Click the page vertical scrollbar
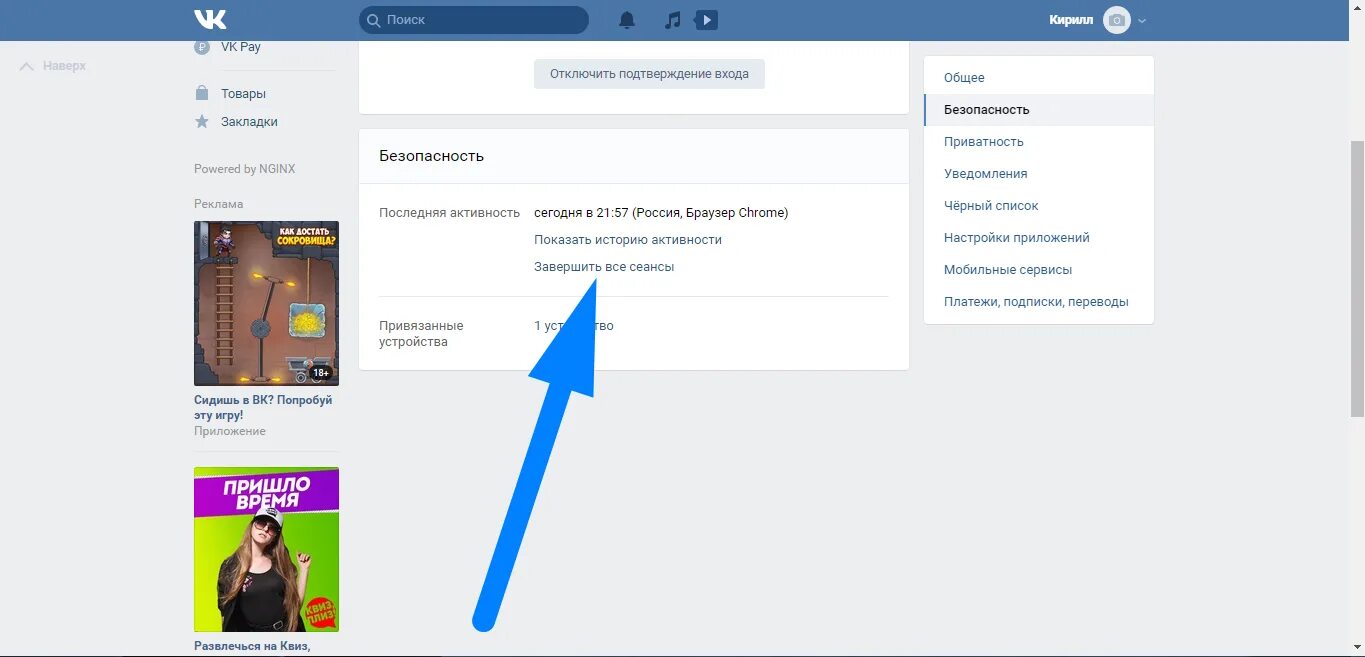 pos(1357,278)
